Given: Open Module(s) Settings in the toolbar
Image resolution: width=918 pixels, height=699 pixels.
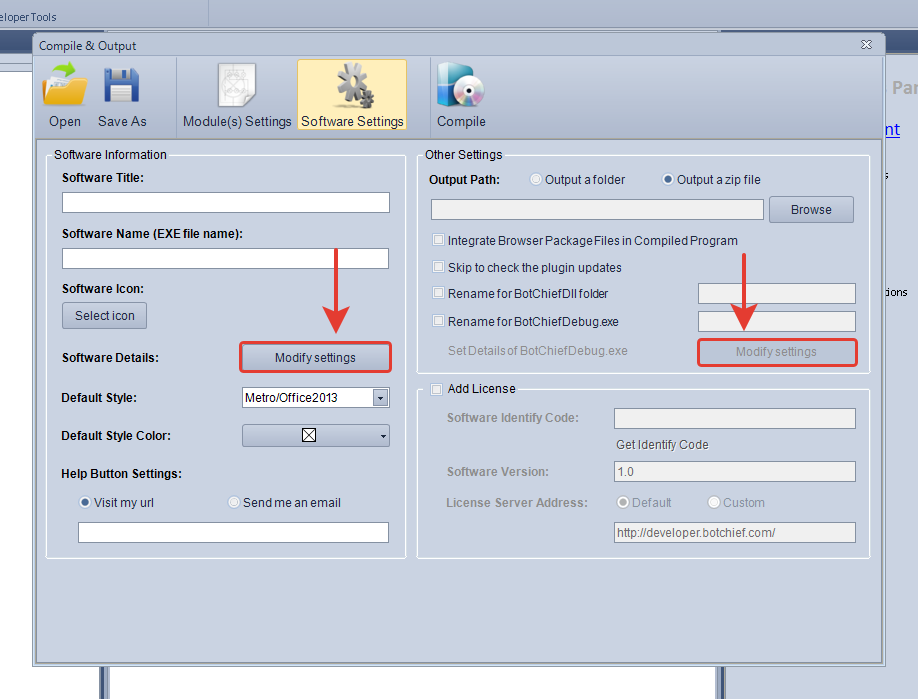Looking at the screenshot, I should pyautogui.click(x=237, y=87).
